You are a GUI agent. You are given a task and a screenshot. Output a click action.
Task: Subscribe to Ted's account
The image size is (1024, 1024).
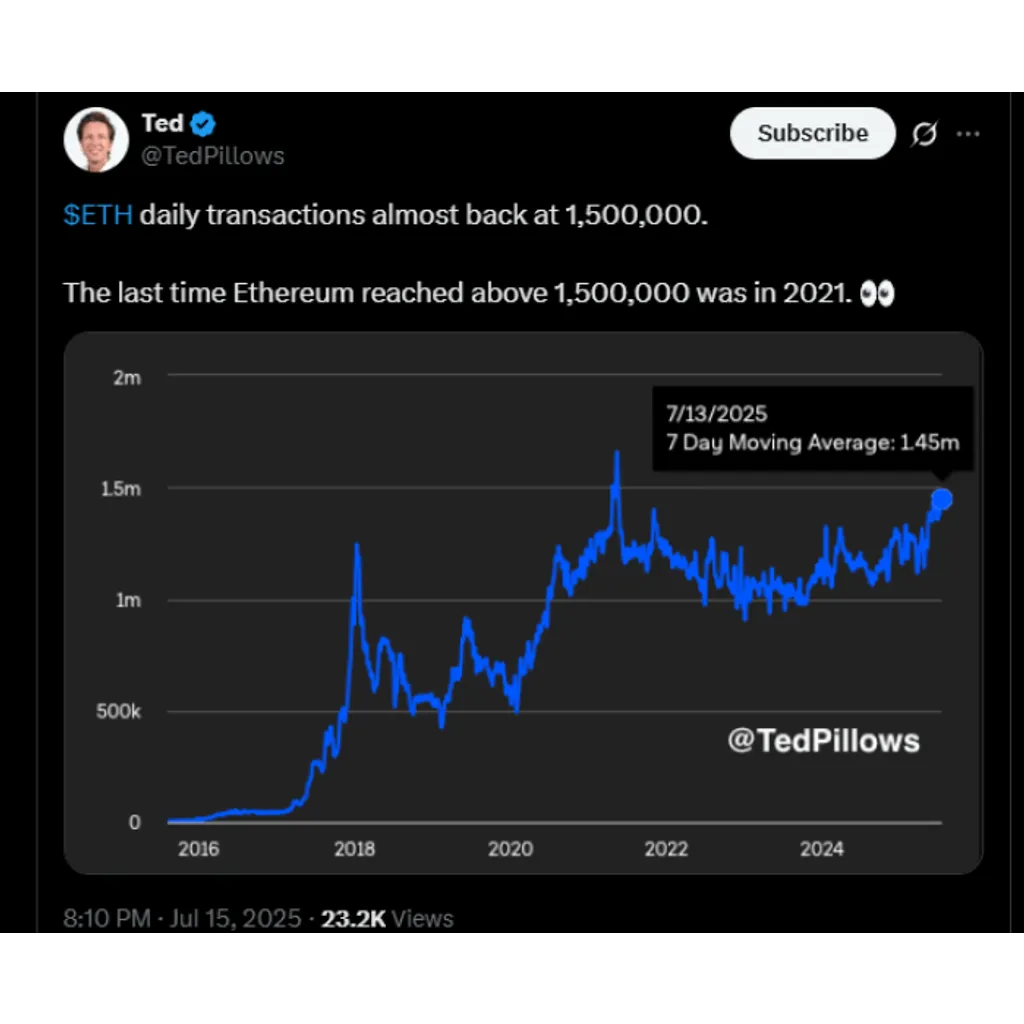(812, 133)
